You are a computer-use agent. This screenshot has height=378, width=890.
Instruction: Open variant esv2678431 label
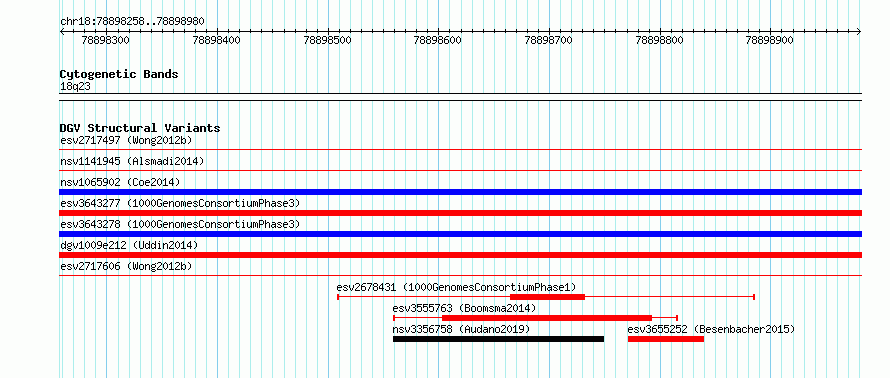coord(456,287)
